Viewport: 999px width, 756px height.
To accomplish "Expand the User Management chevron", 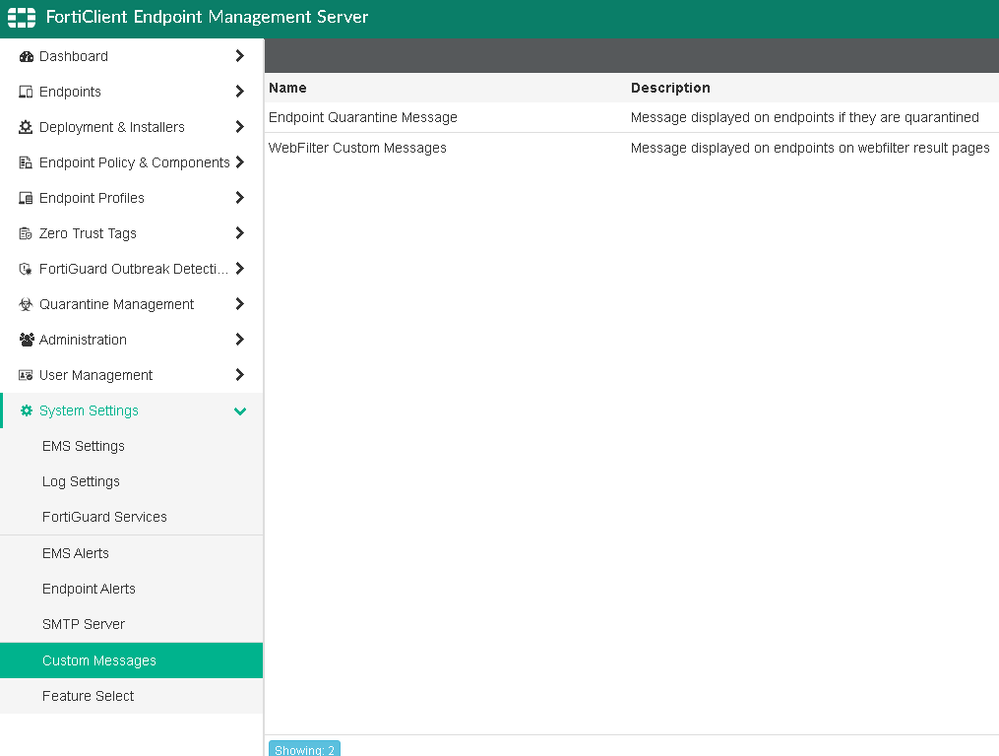I will pos(240,374).
